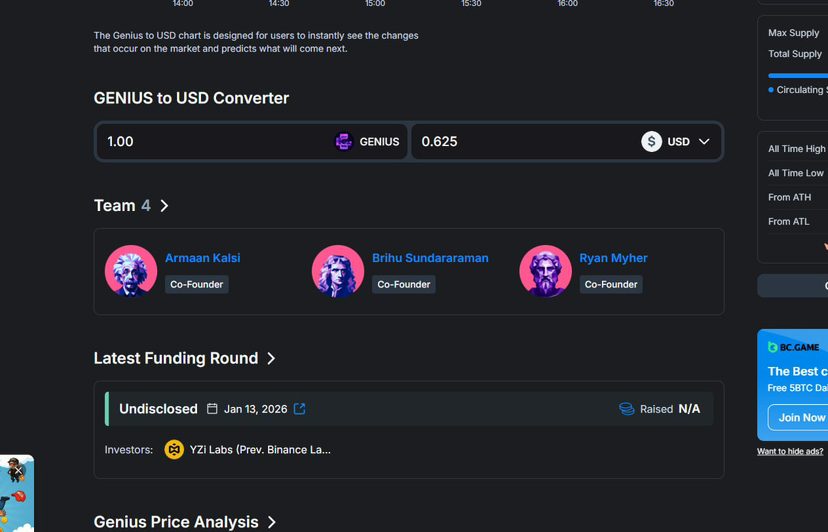Image resolution: width=828 pixels, height=532 pixels.
Task: Click the Join Now ad button
Action: [x=801, y=417]
